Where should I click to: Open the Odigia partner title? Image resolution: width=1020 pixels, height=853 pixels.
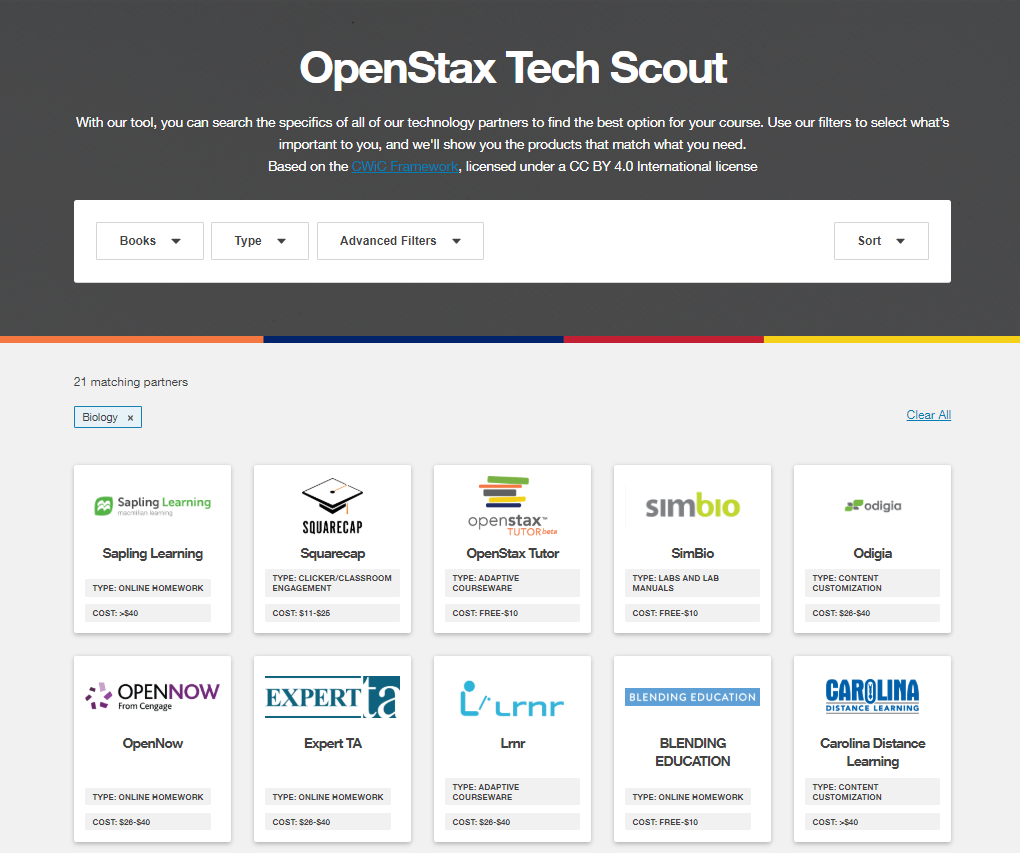[872, 553]
